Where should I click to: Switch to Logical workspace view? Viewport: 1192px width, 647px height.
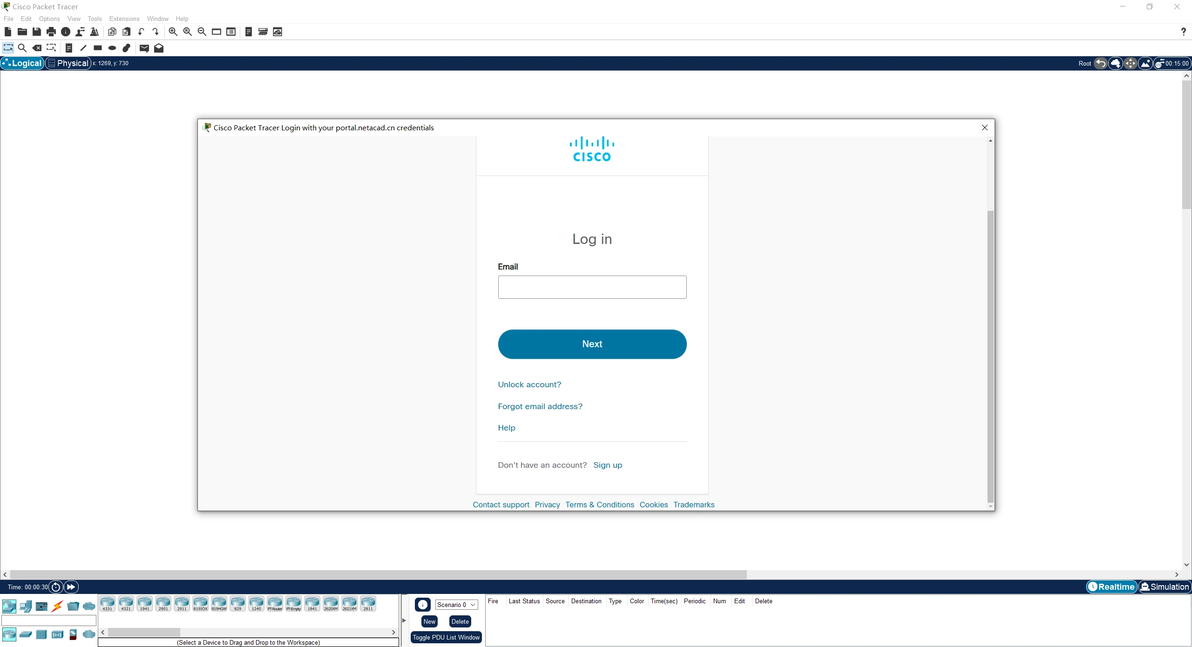click(23, 63)
